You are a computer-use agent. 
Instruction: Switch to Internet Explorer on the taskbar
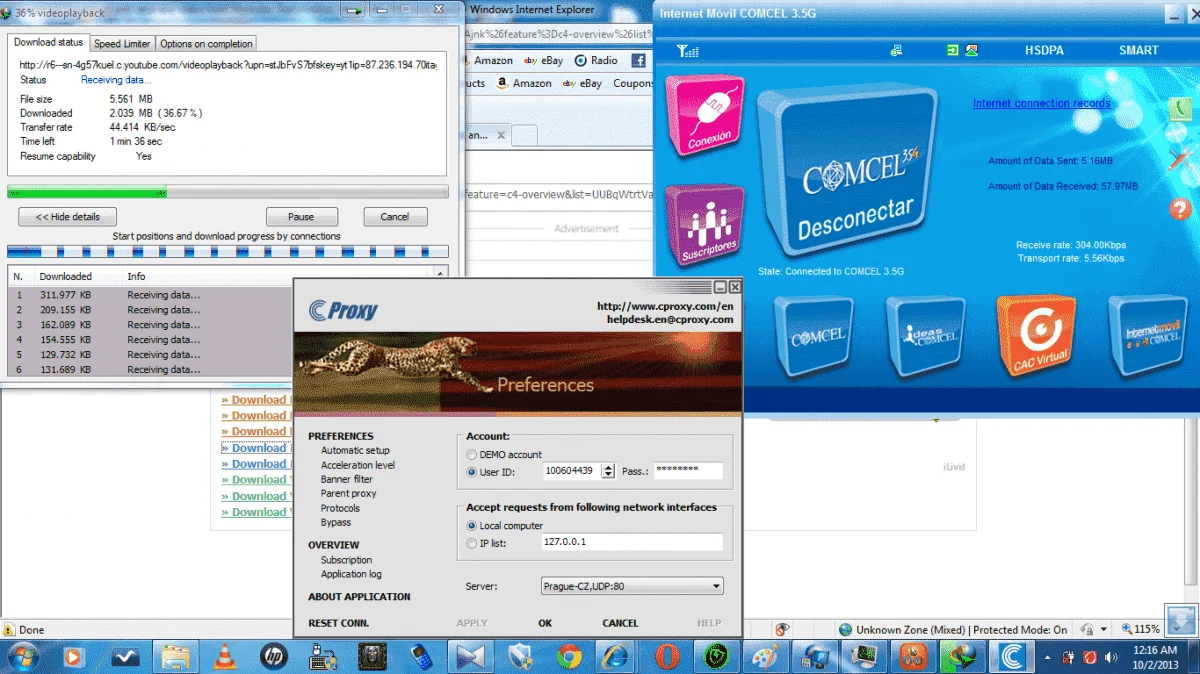point(616,656)
